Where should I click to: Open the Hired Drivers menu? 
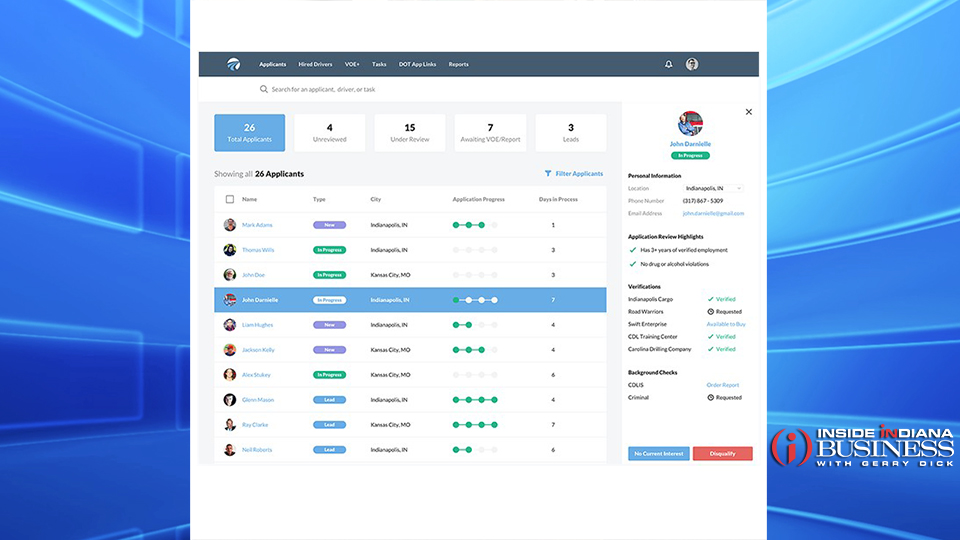click(x=315, y=64)
